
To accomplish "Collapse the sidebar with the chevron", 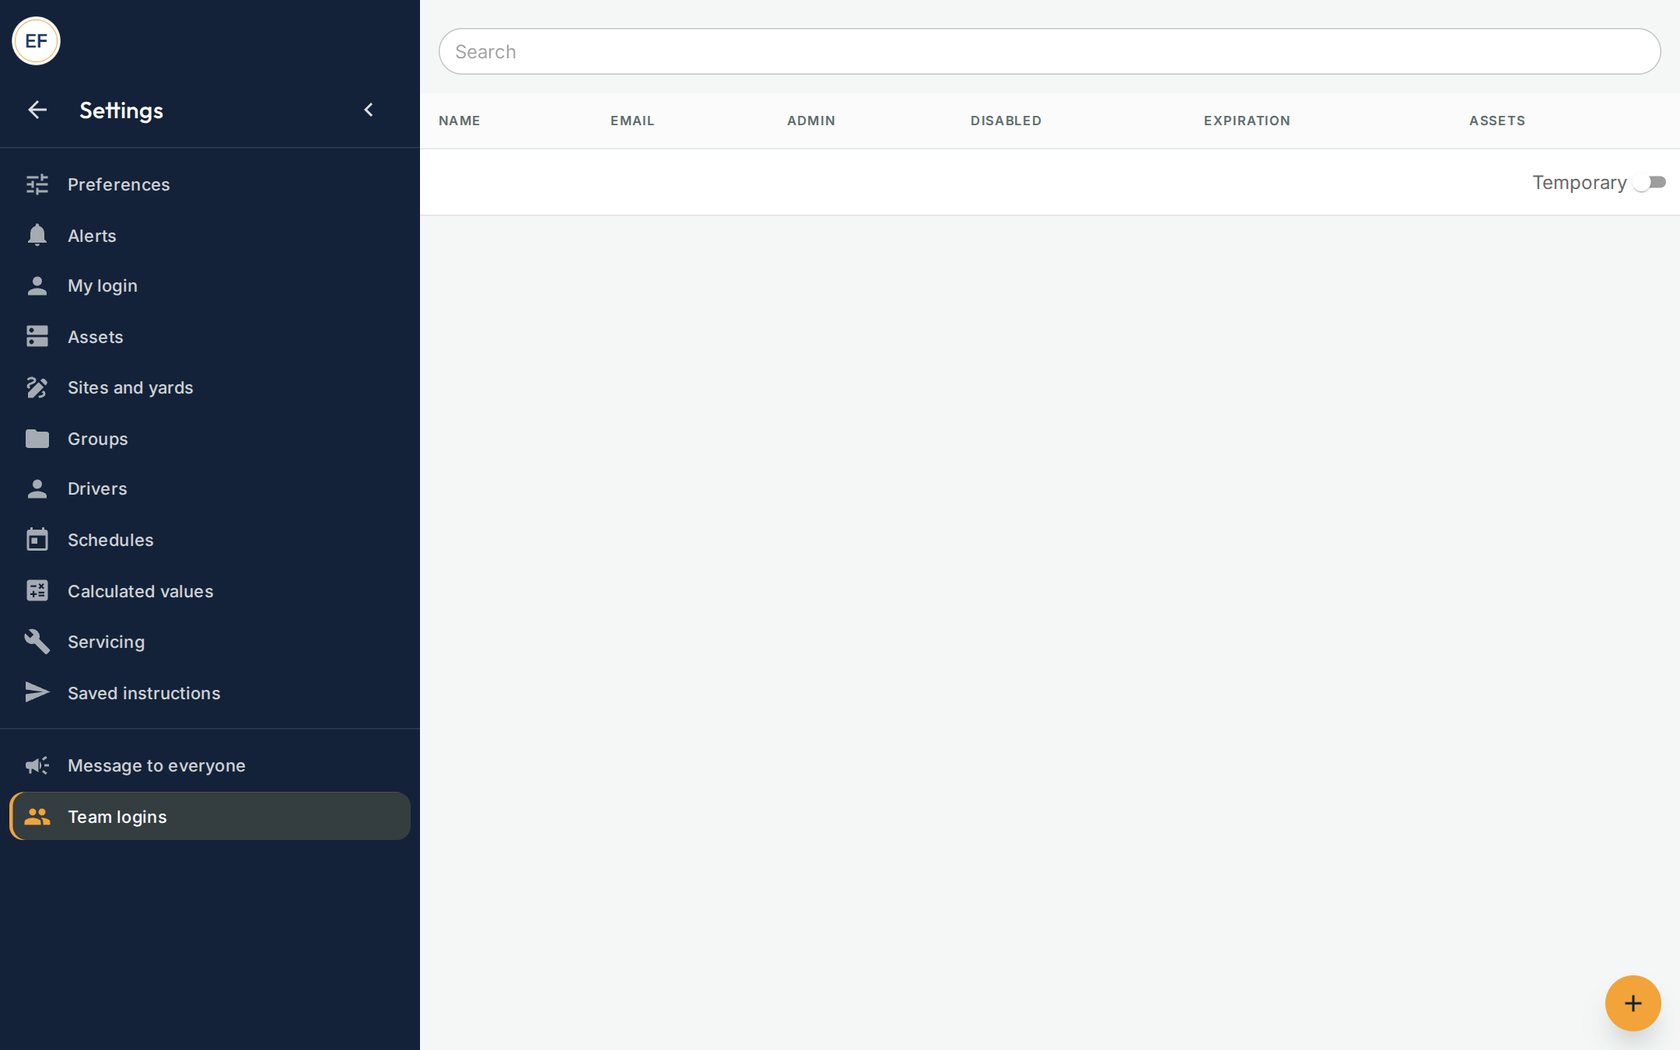I will click(368, 110).
